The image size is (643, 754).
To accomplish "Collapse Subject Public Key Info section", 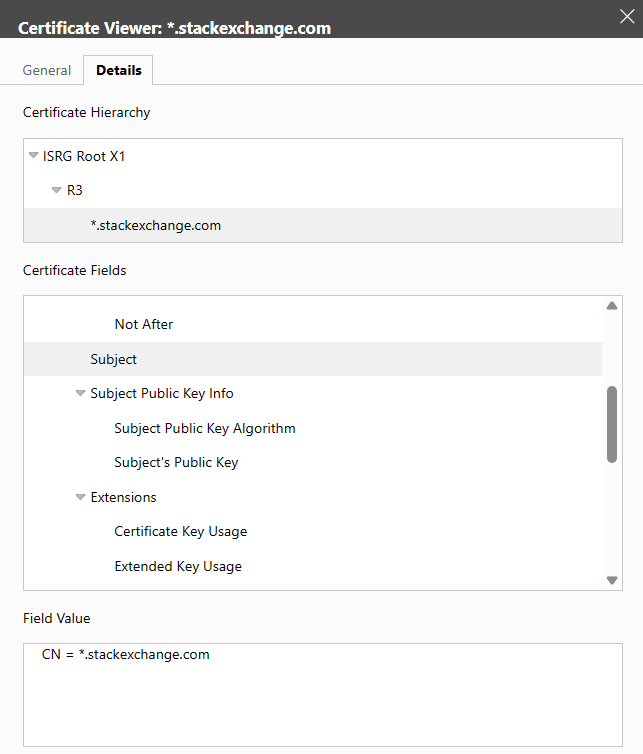I will 80,393.
